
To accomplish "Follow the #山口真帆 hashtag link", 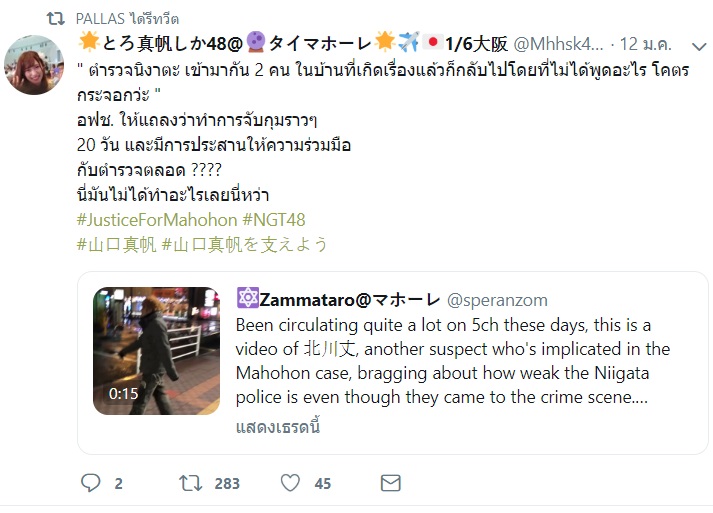I will 116,245.
